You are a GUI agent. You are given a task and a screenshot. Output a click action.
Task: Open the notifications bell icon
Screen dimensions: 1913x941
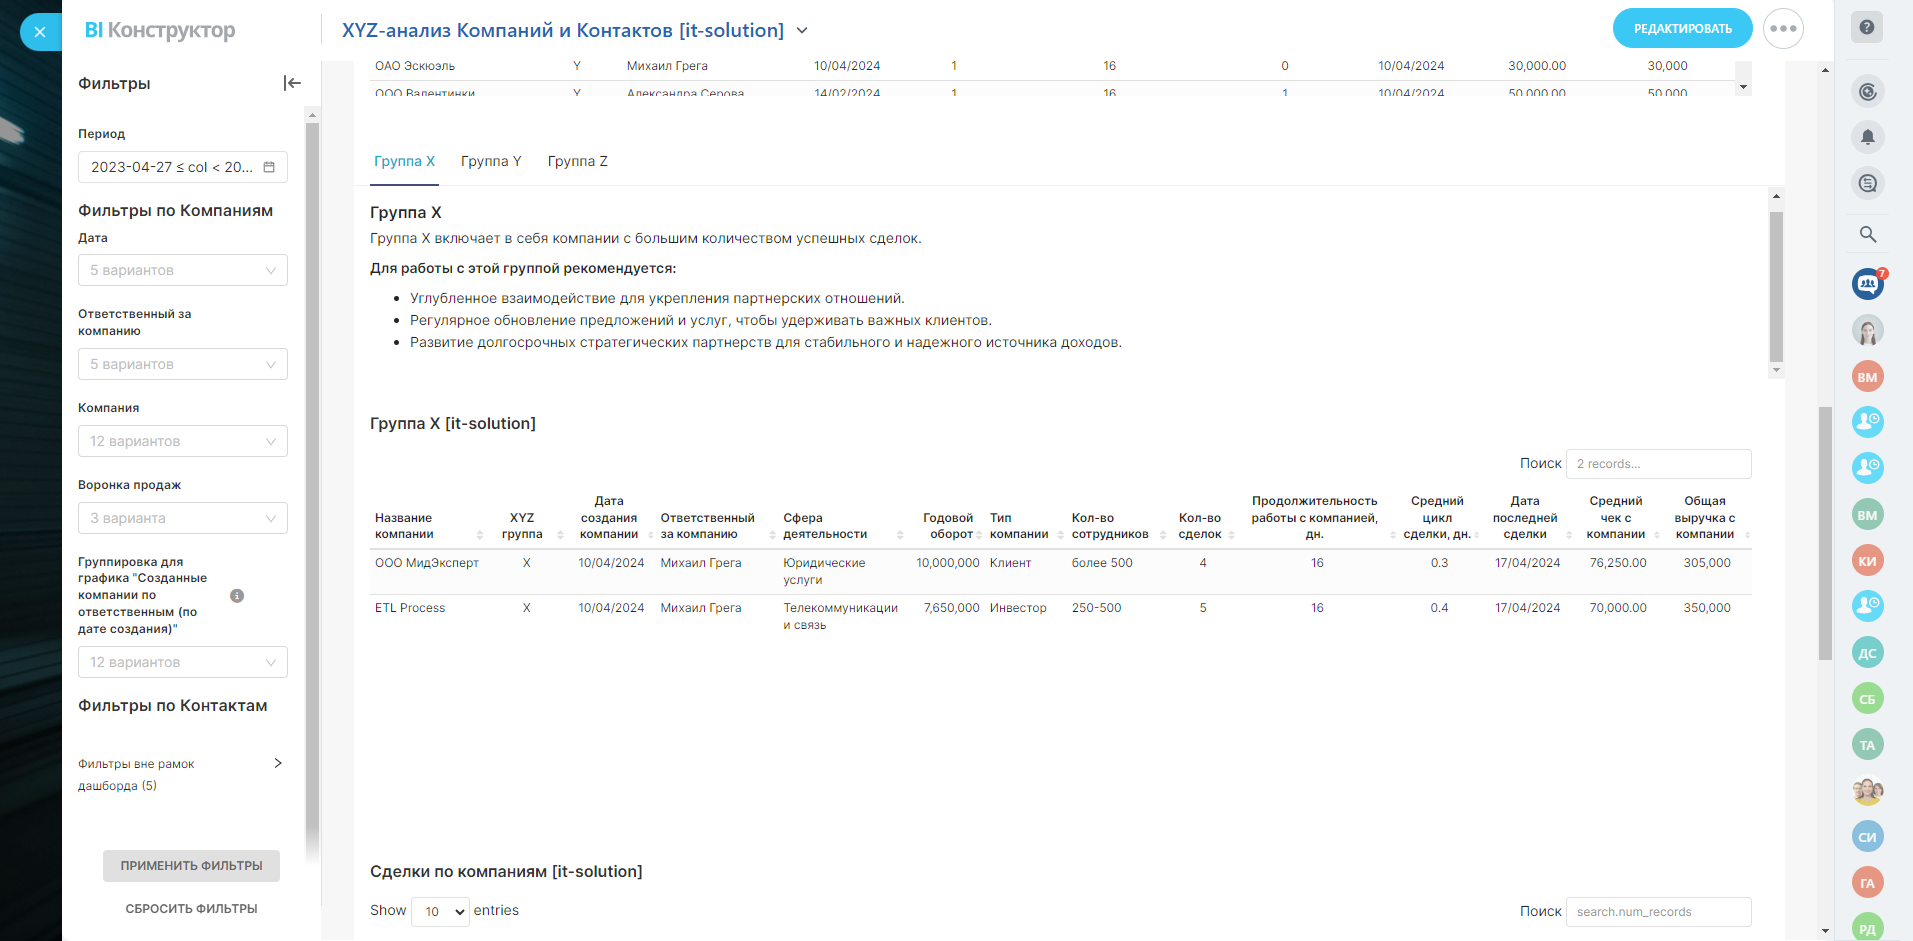click(x=1867, y=137)
